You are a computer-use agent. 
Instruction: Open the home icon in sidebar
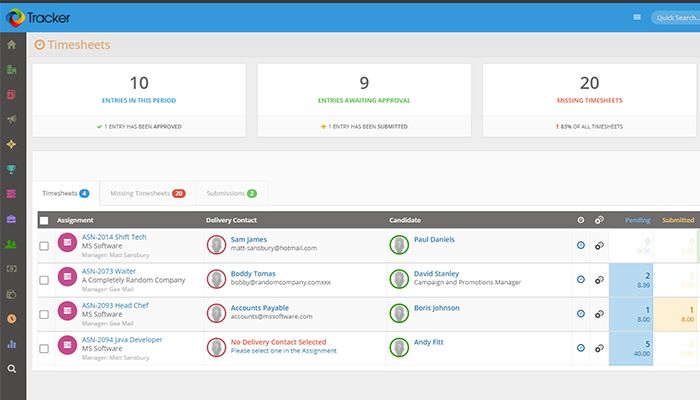[12, 45]
